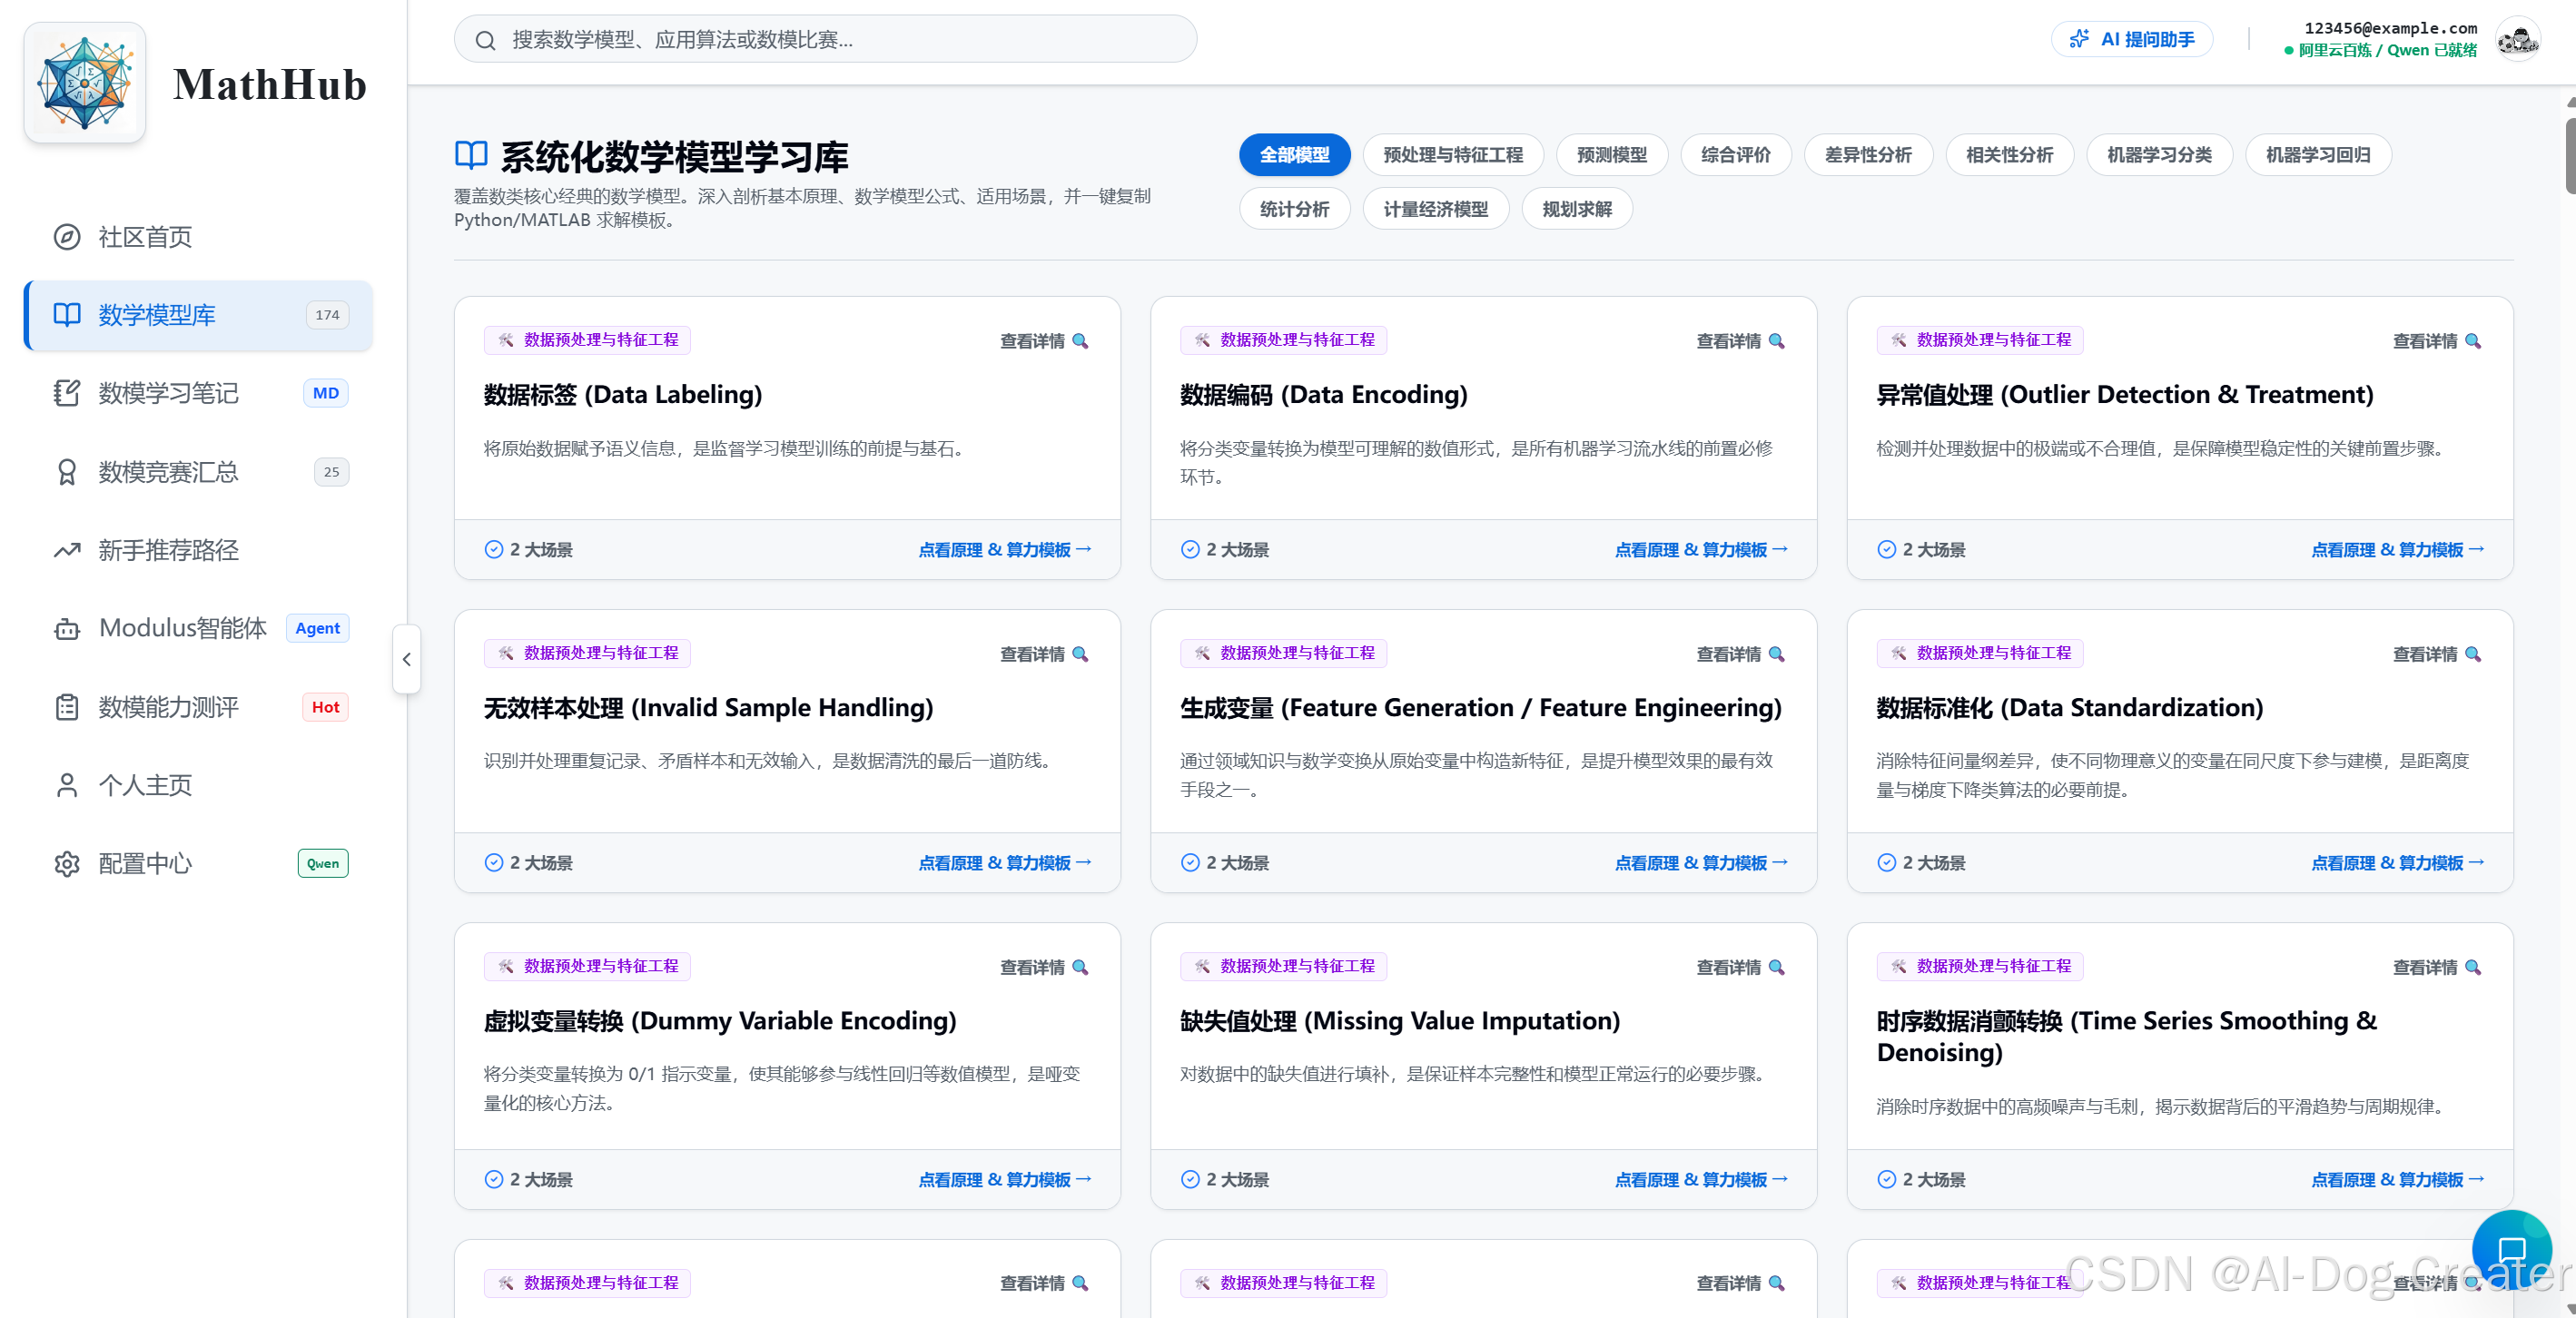The image size is (2576, 1318).
Task: Click the search magnifier icon in search bar
Action: [485, 40]
